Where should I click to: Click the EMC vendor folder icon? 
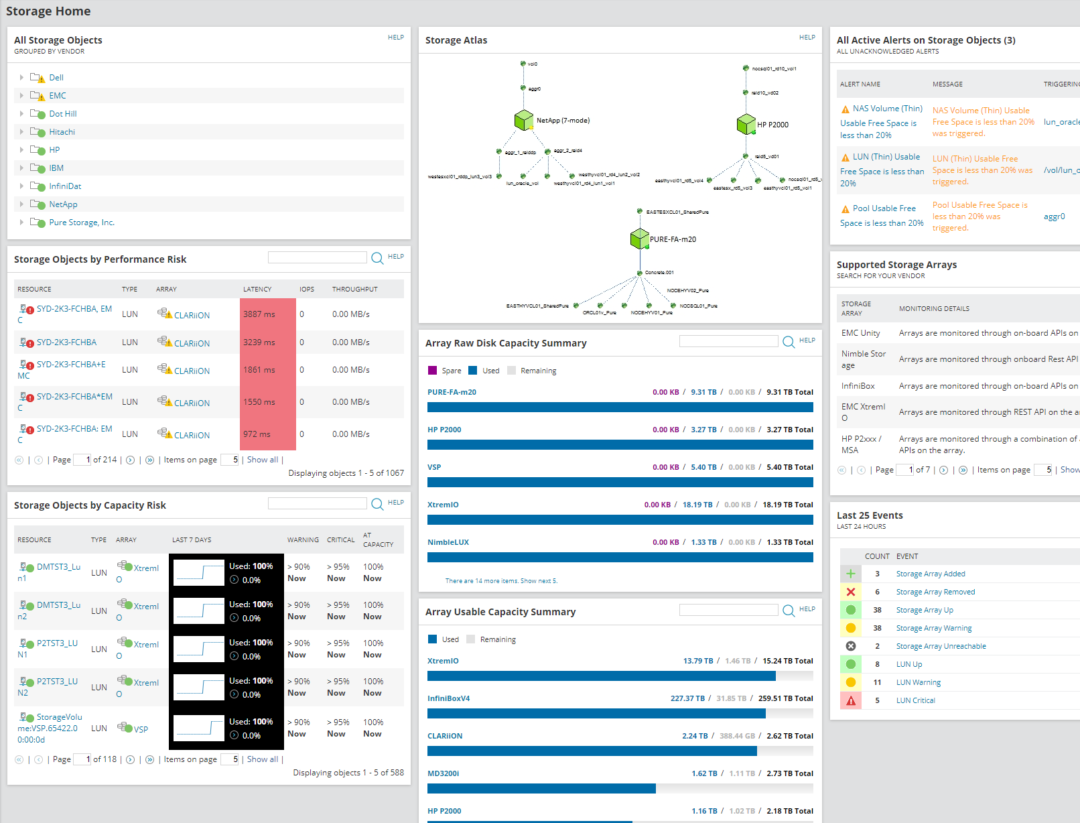[x=37, y=96]
